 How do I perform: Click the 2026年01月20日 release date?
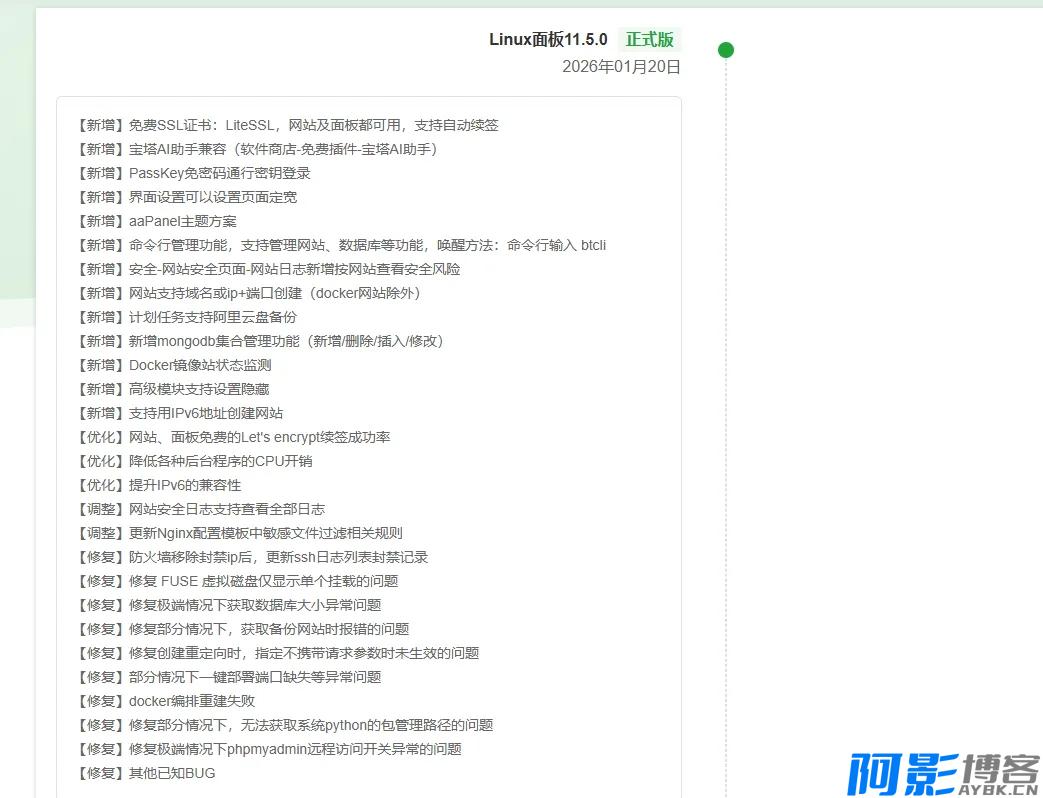(x=621, y=67)
